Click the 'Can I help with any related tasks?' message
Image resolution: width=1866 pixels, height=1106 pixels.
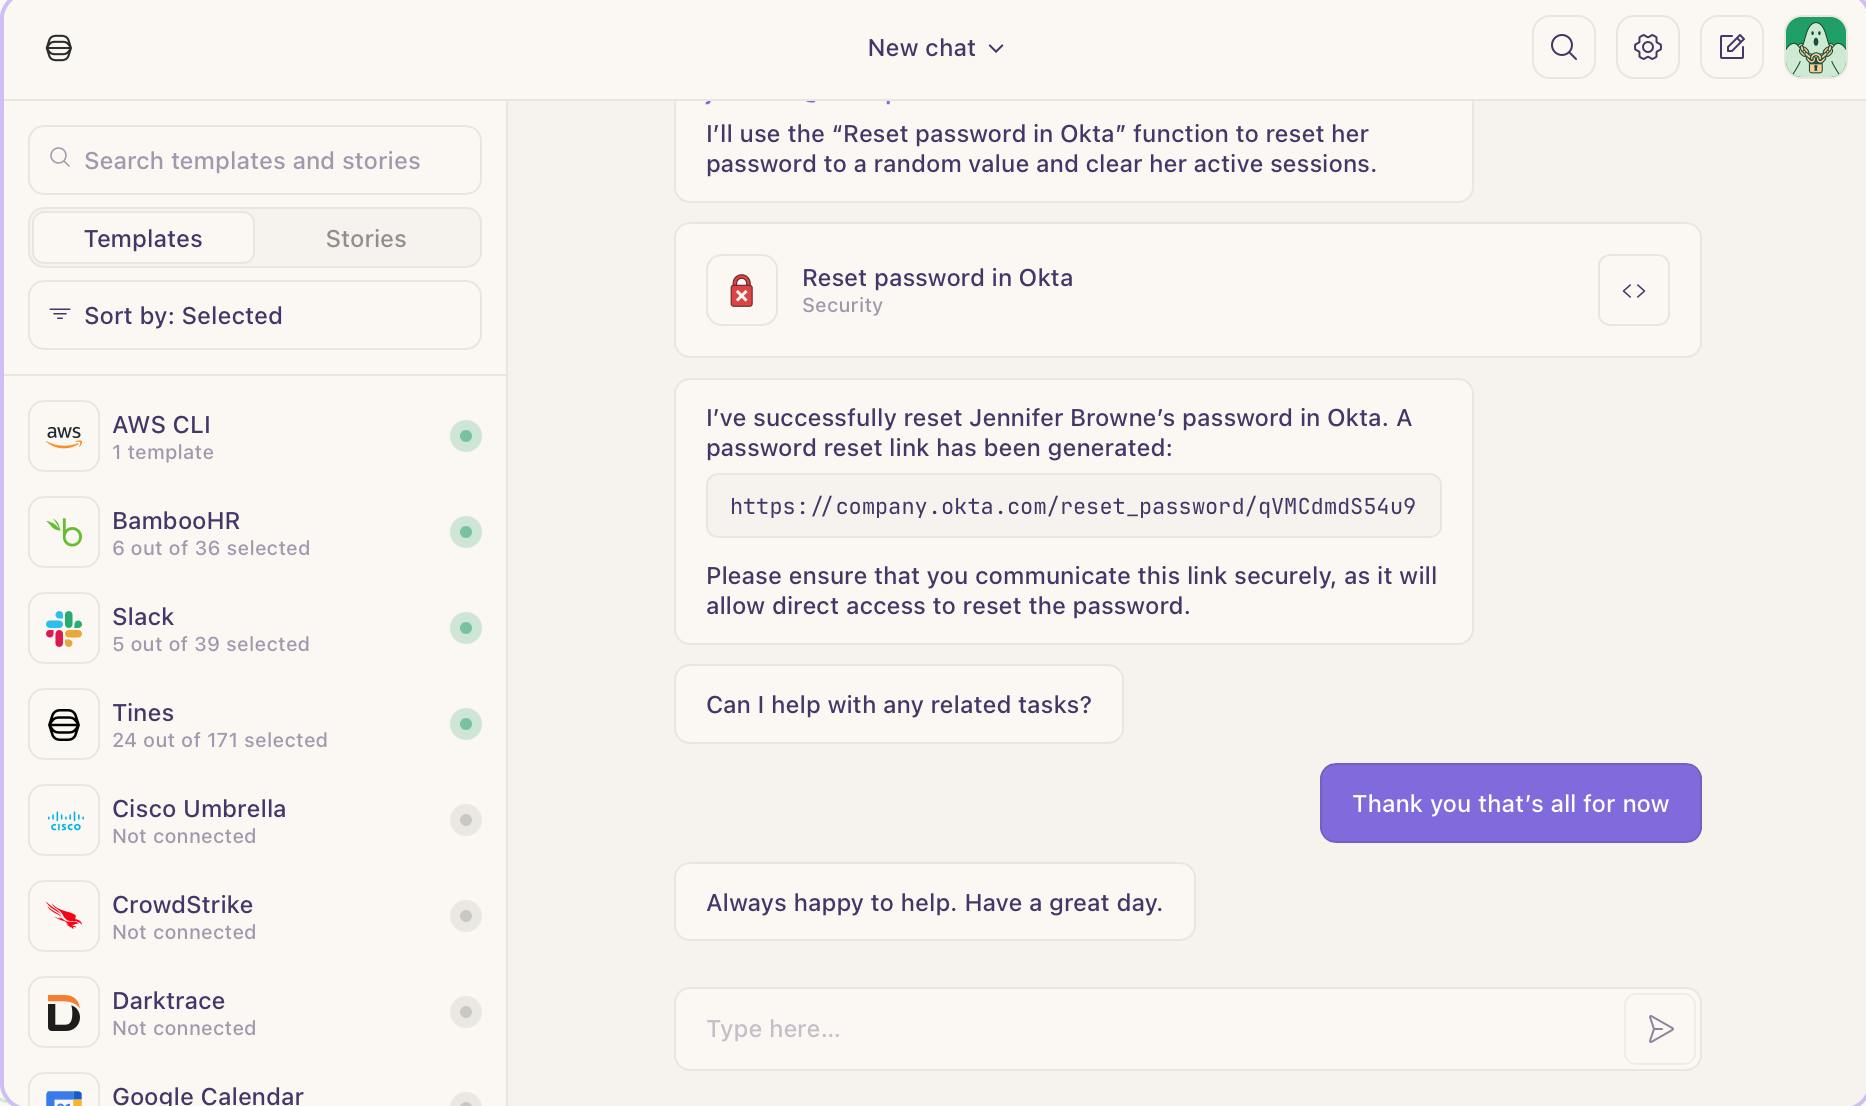coord(899,704)
